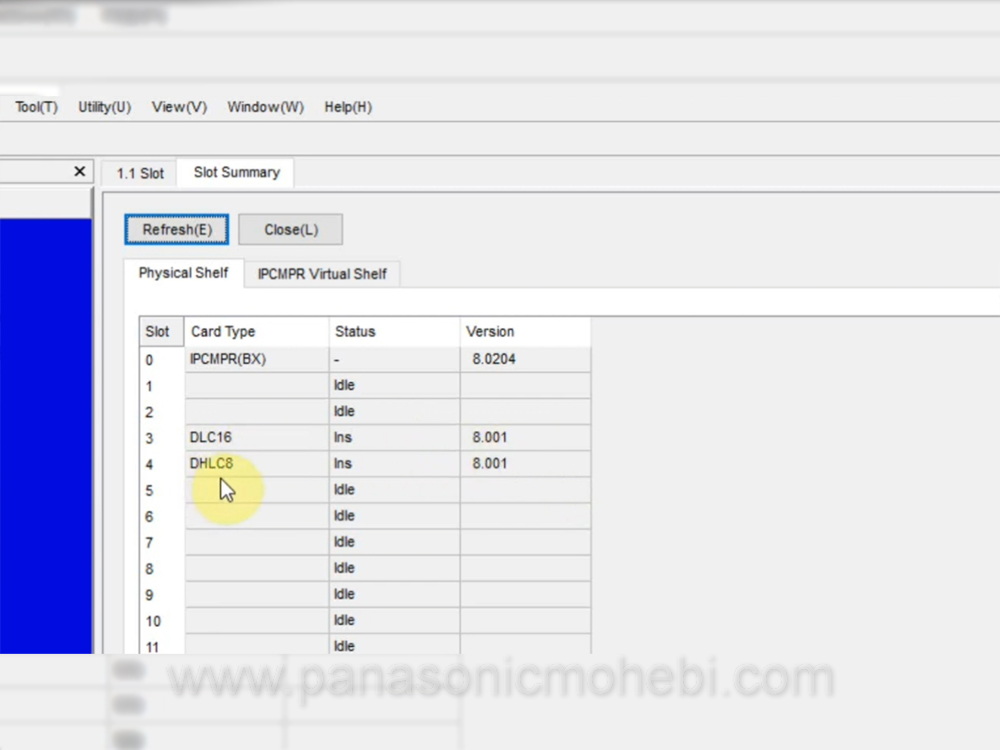Switch to the 1.1 Slot tab
Image resolution: width=1000 pixels, height=750 pixels.
(x=140, y=173)
